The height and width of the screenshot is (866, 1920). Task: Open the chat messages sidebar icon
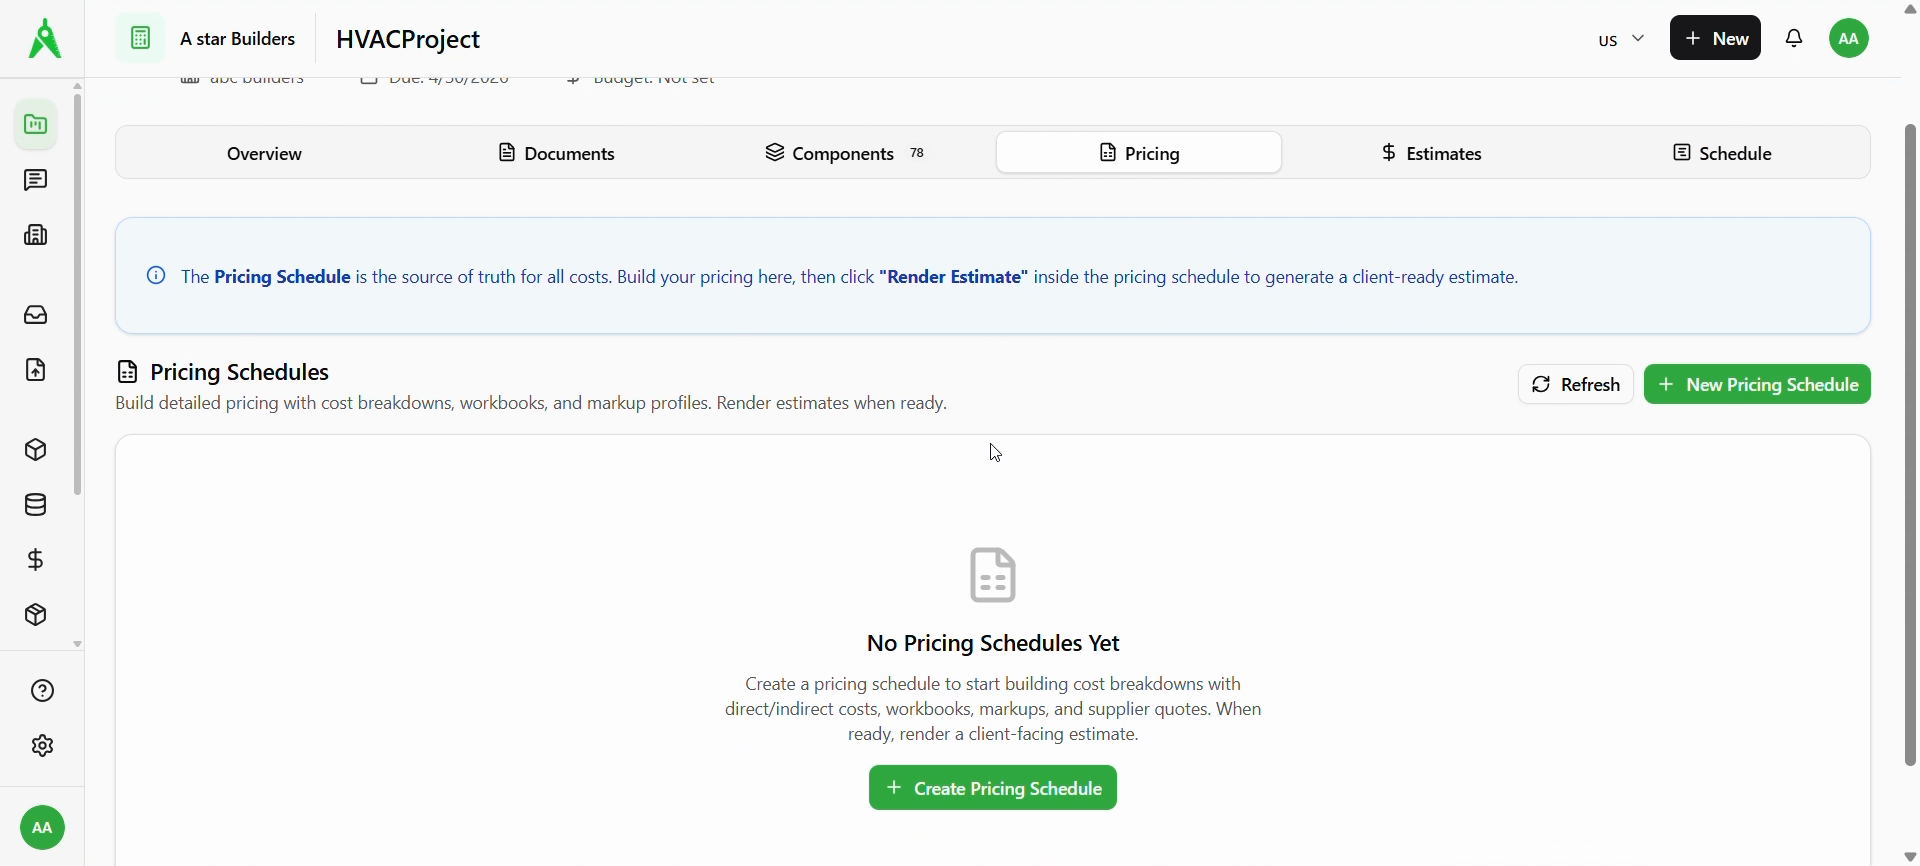(x=36, y=181)
